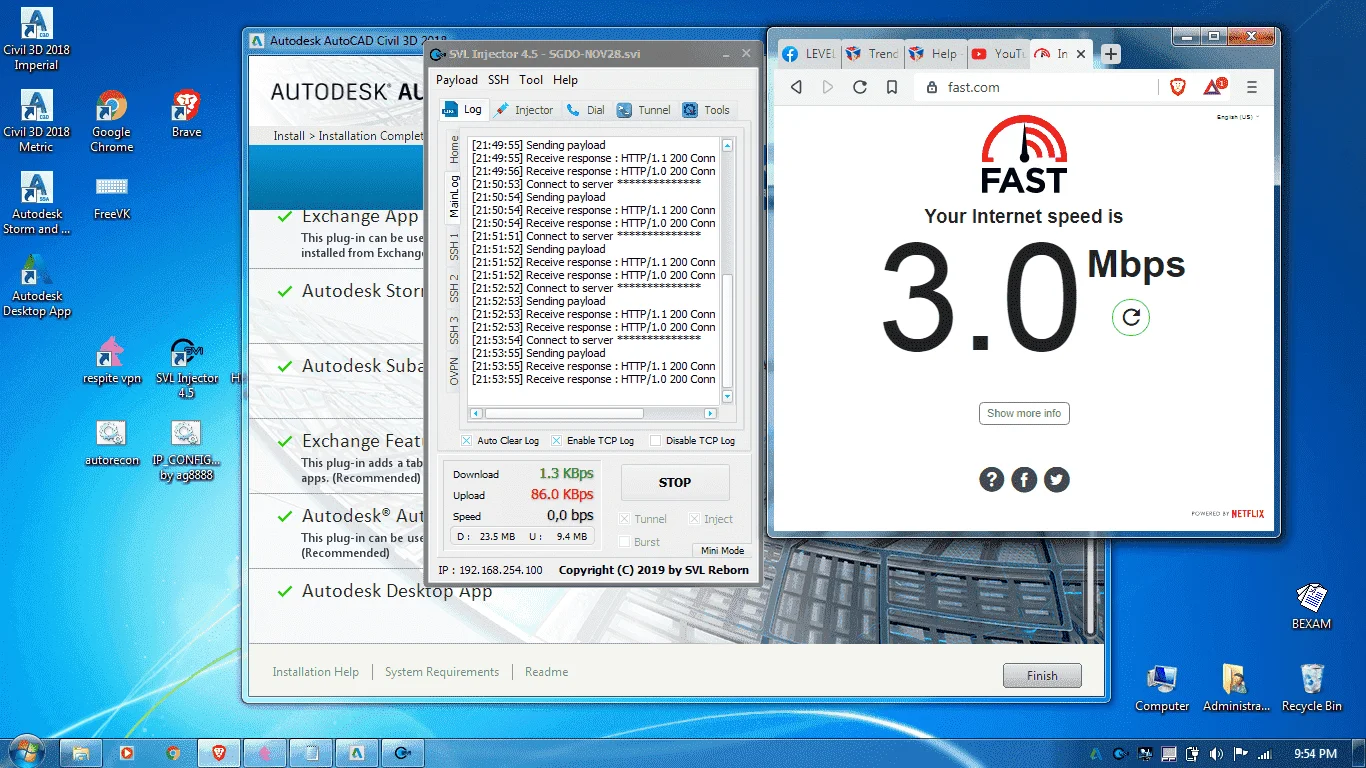Select the SSH 3 vertical tab
The image size is (1366, 768).
[454, 330]
